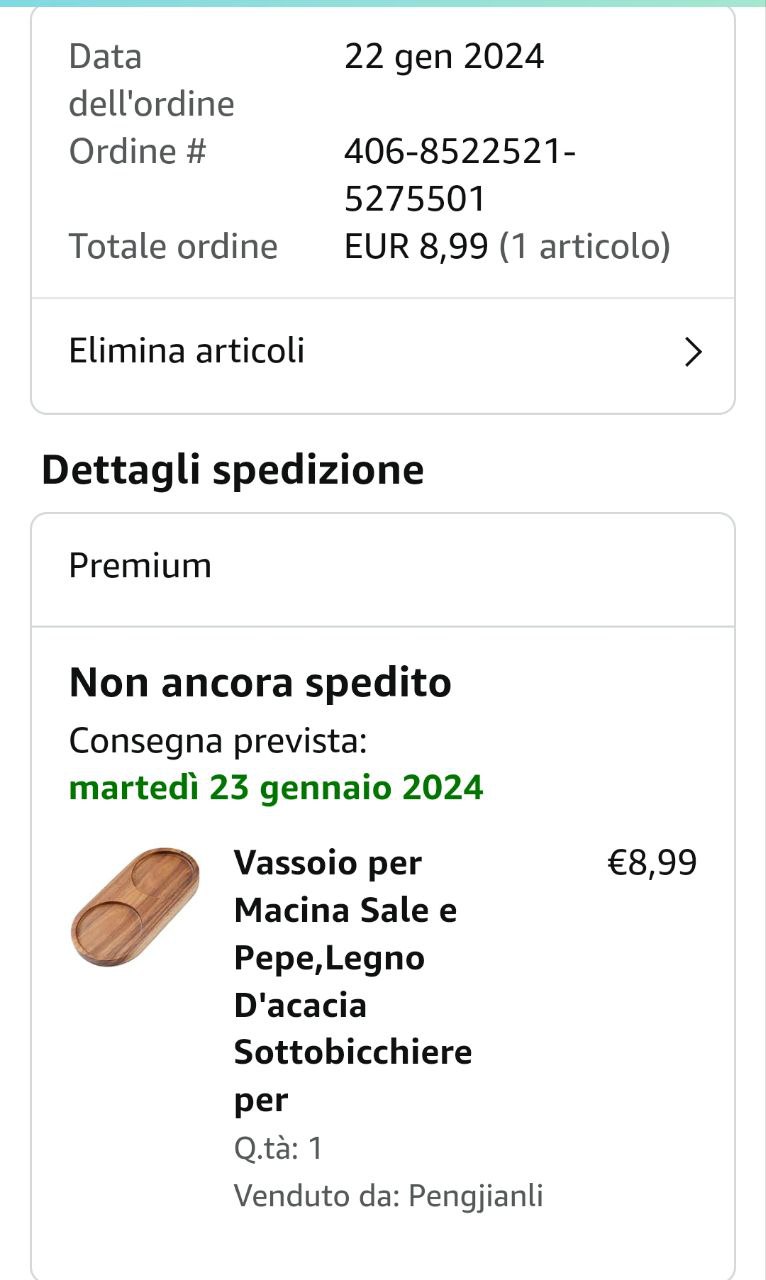Tap the (1 articolo) item count text
Screen dimensions: 766x1280
coord(585,246)
